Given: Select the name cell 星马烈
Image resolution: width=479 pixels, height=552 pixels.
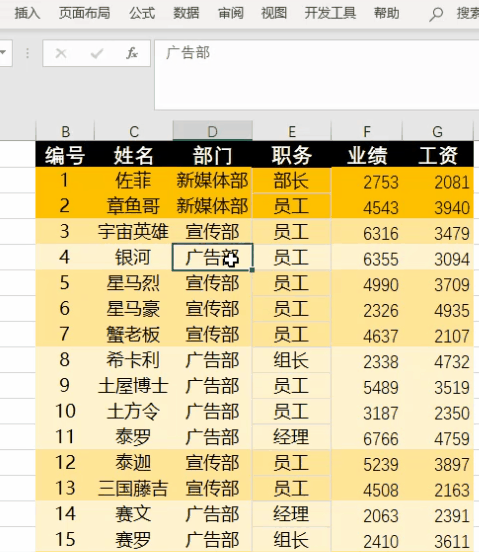Looking at the screenshot, I should pyautogui.click(x=134, y=283).
